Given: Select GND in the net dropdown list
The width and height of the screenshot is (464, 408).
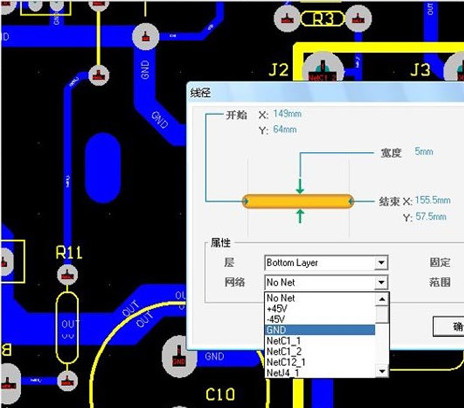Looking at the screenshot, I should pyautogui.click(x=320, y=330).
